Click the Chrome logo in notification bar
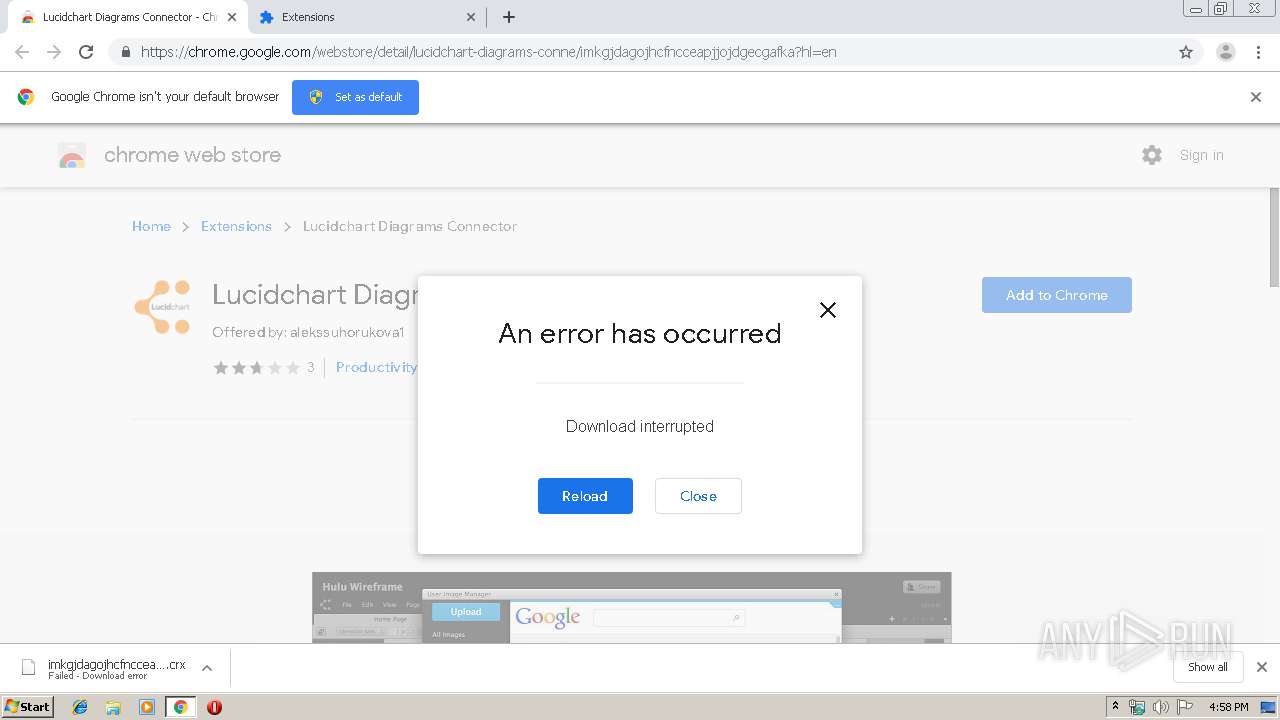Image resolution: width=1280 pixels, height=720 pixels. 26,97
